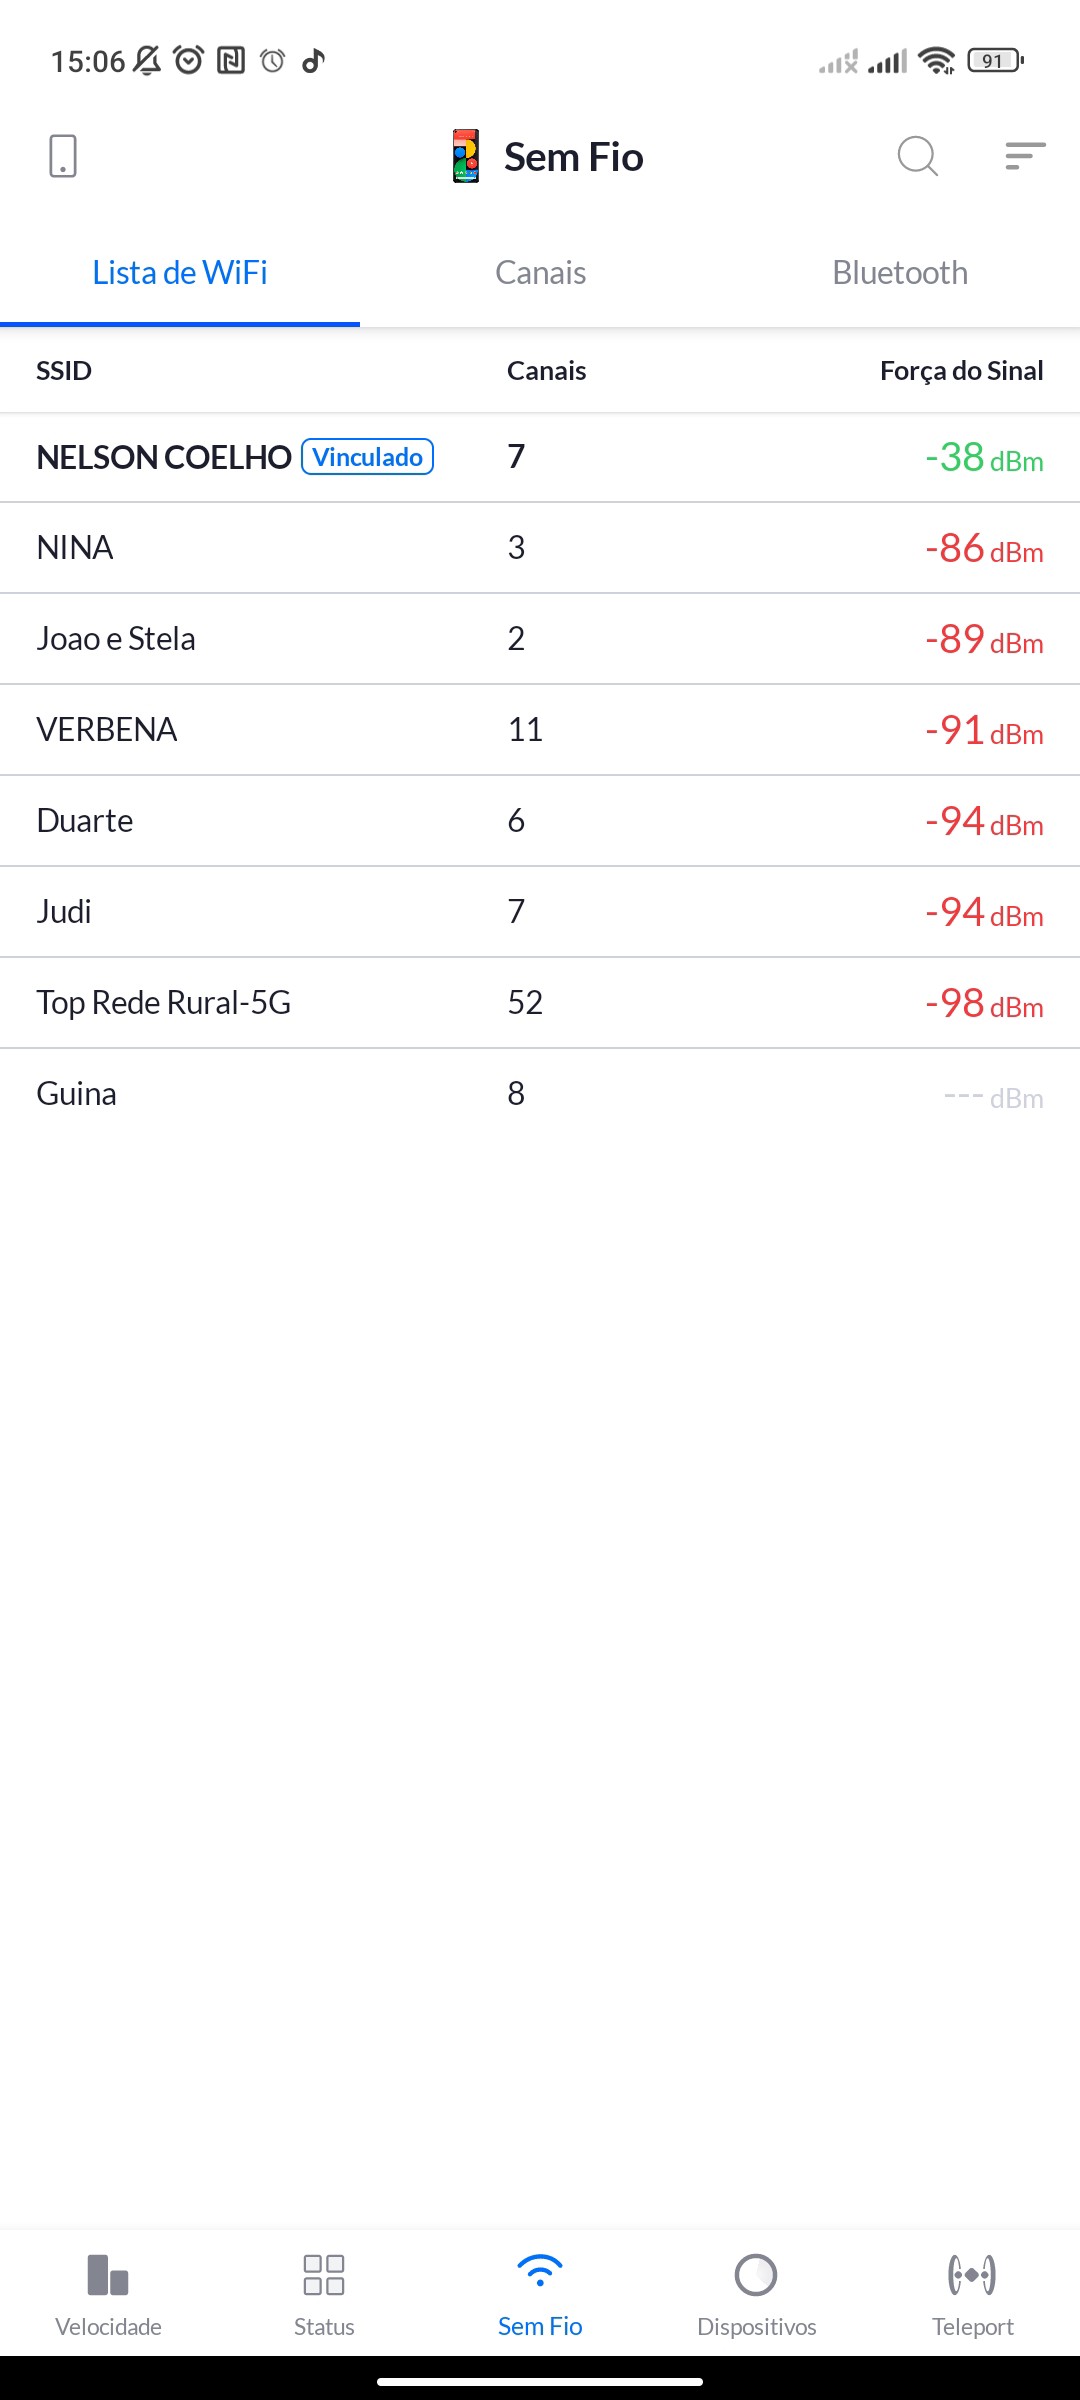1080x2400 pixels.
Task: Tap the phone device icon
Action: click(62, 156)
